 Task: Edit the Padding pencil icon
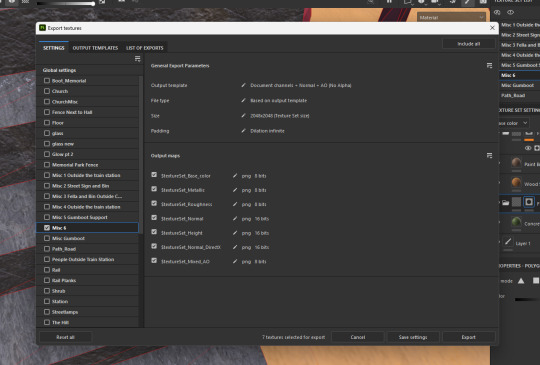coord(243,131)
